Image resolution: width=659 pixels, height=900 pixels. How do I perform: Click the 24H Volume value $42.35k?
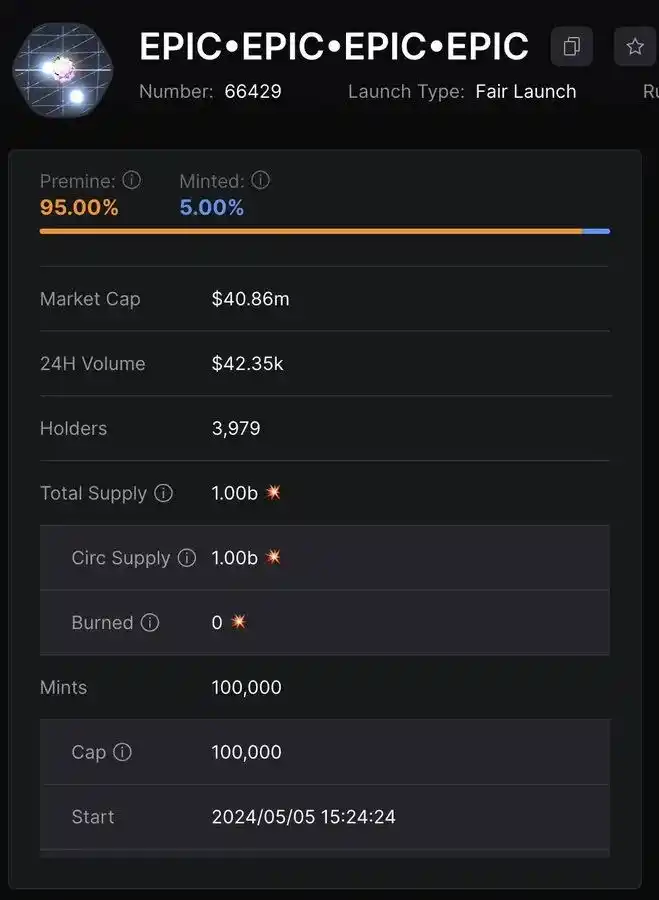(x=247, y=364)
